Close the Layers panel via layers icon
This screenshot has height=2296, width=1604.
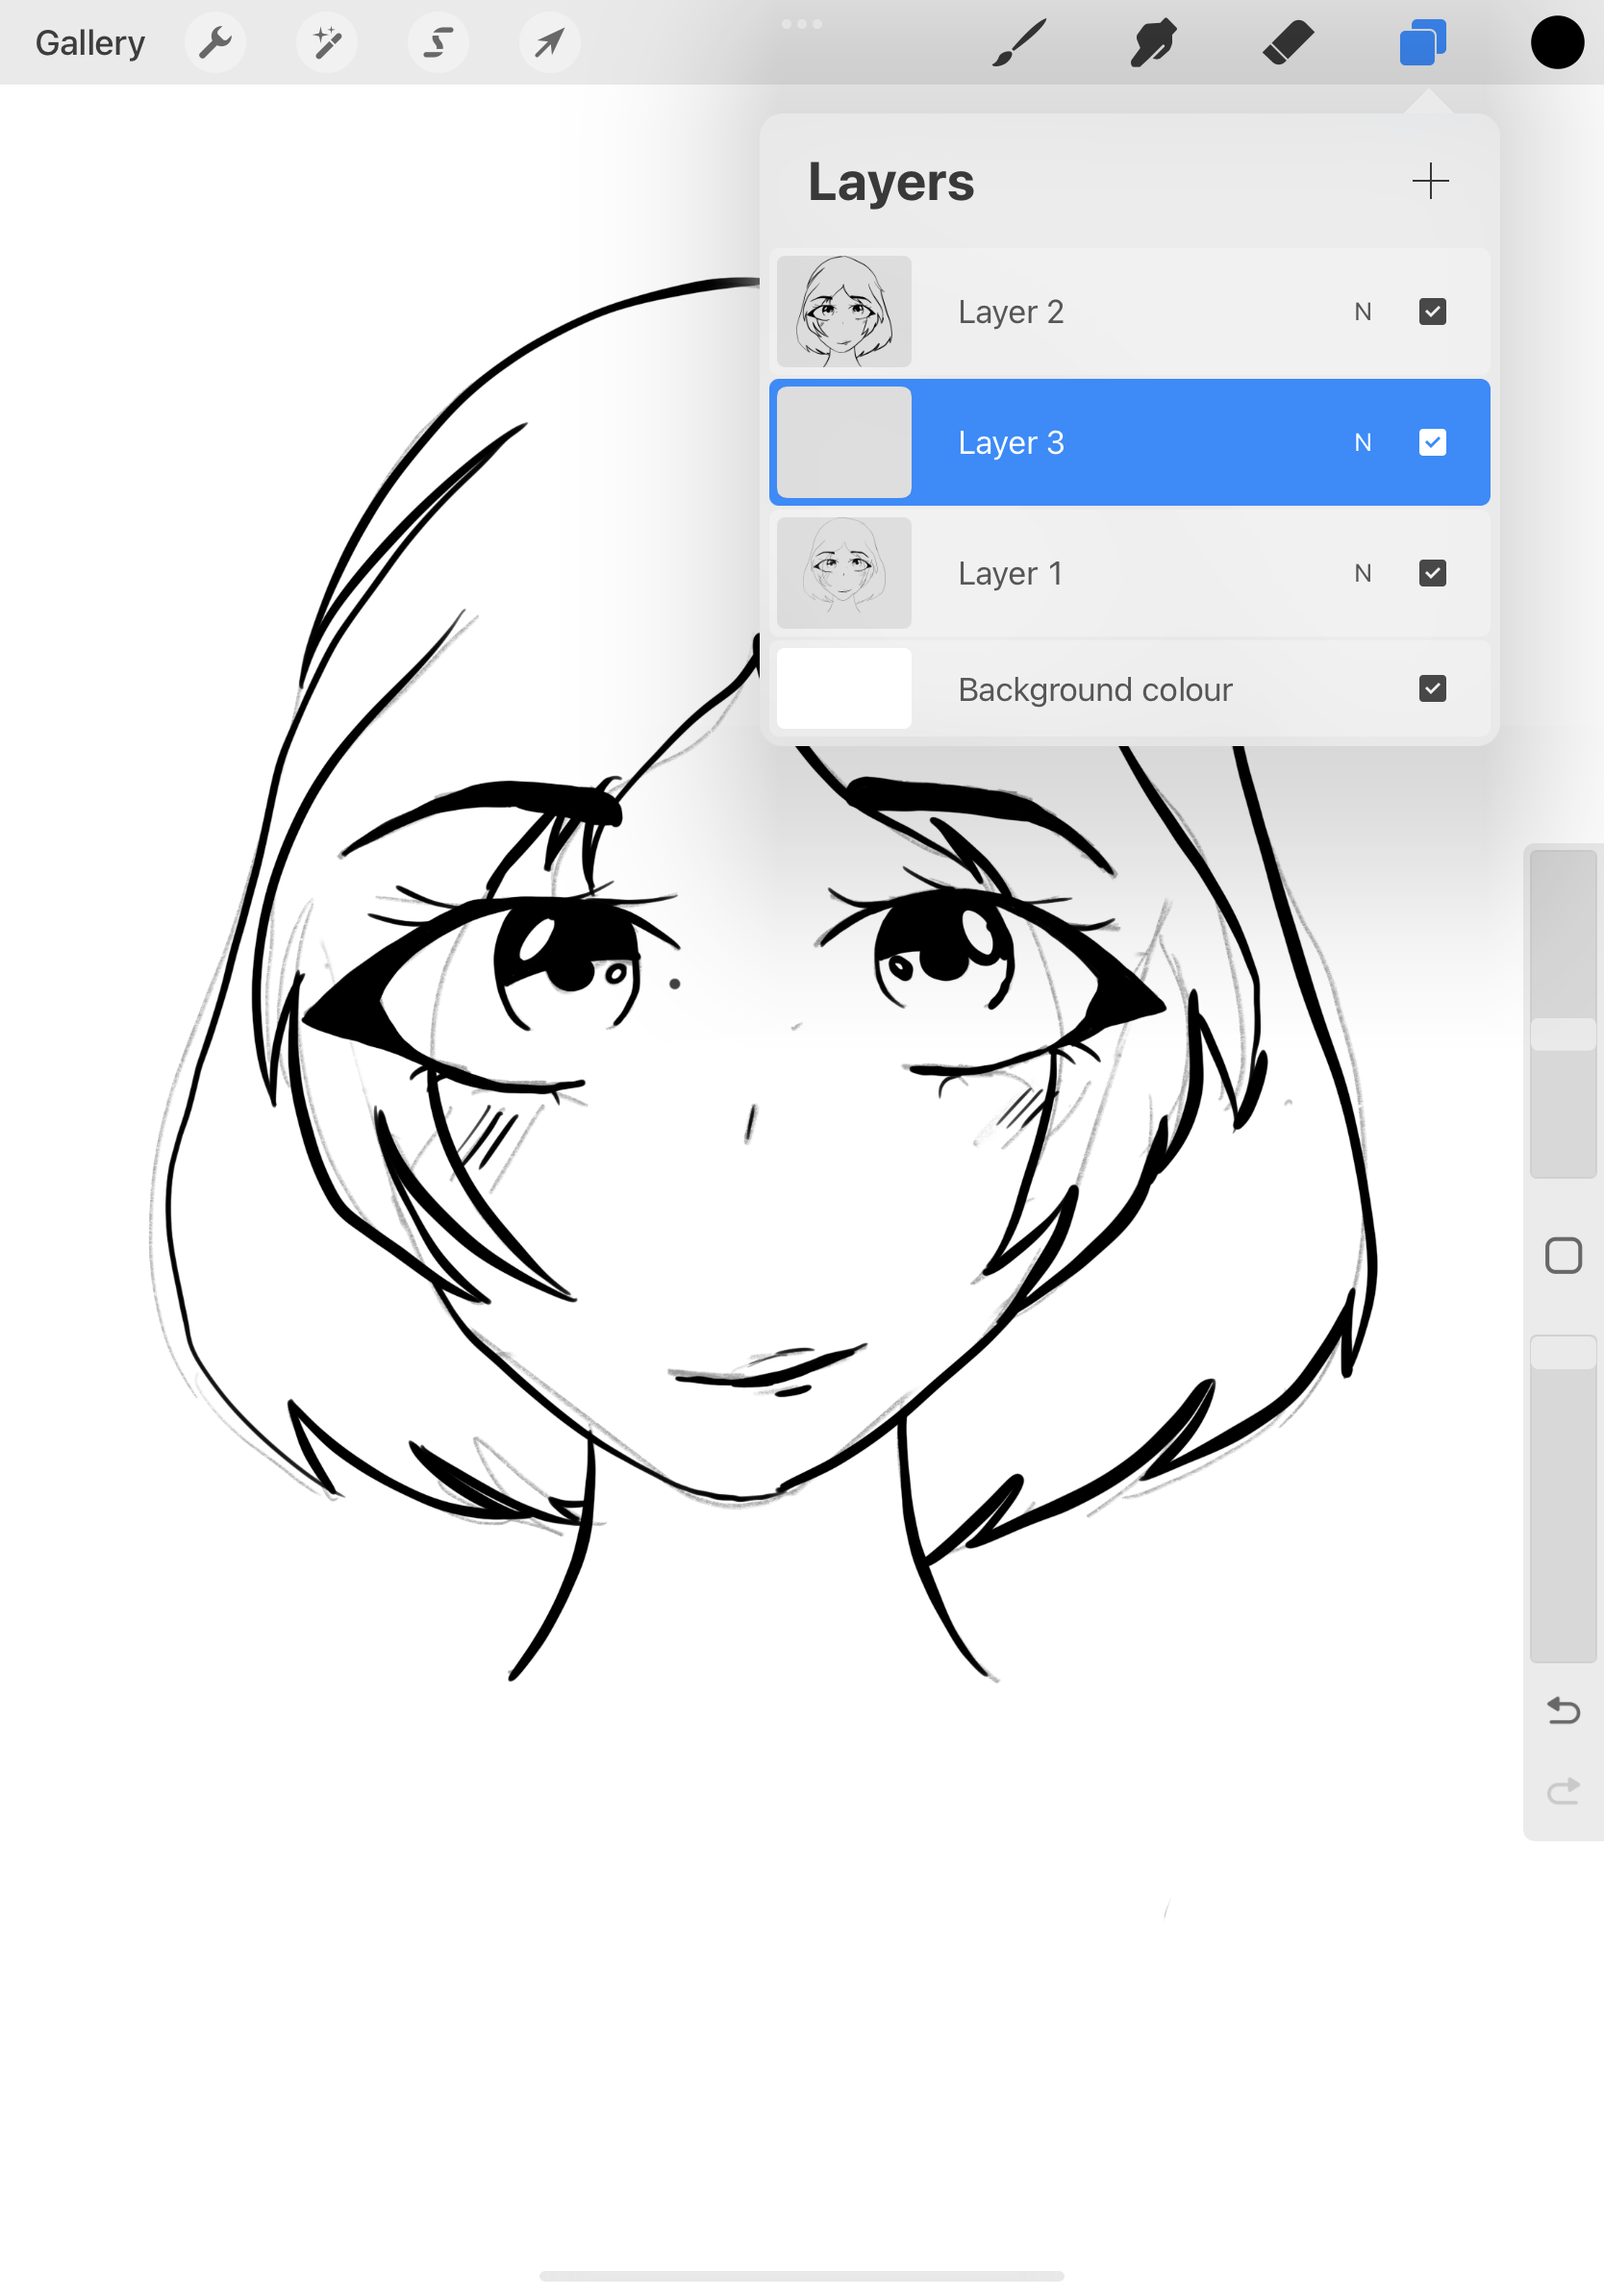click(x=1422, y=43)
